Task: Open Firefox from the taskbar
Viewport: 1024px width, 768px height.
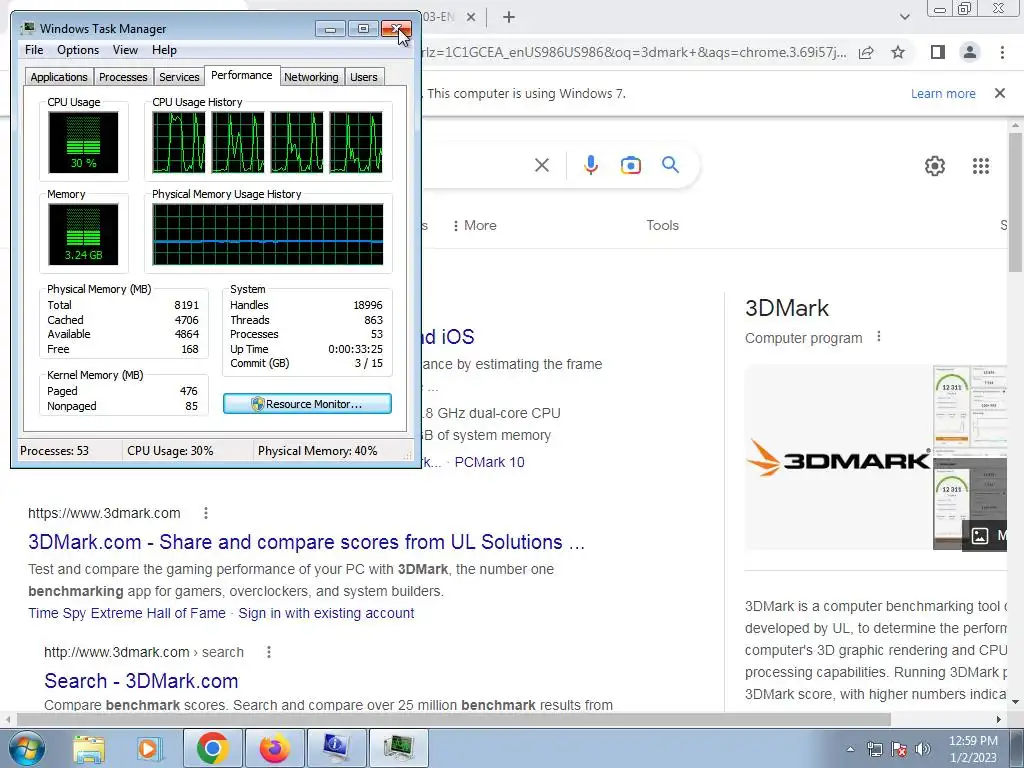Action: (274, 748)
